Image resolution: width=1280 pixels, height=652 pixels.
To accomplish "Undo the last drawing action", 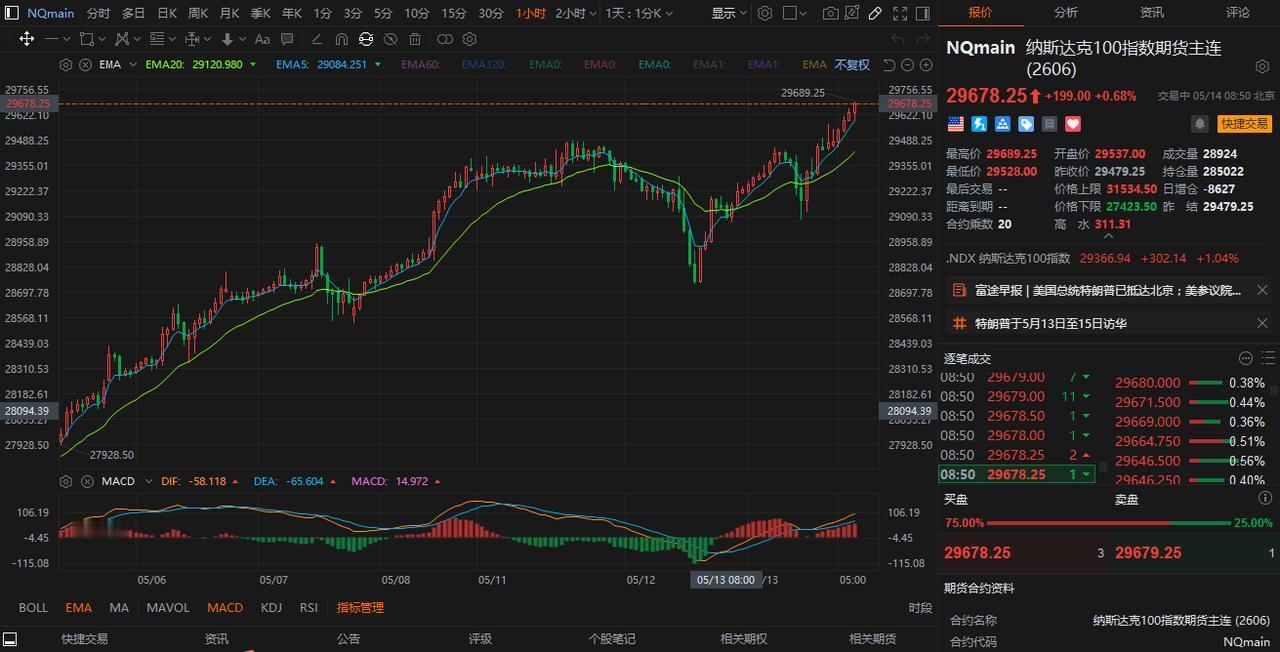I will (897, 39).
